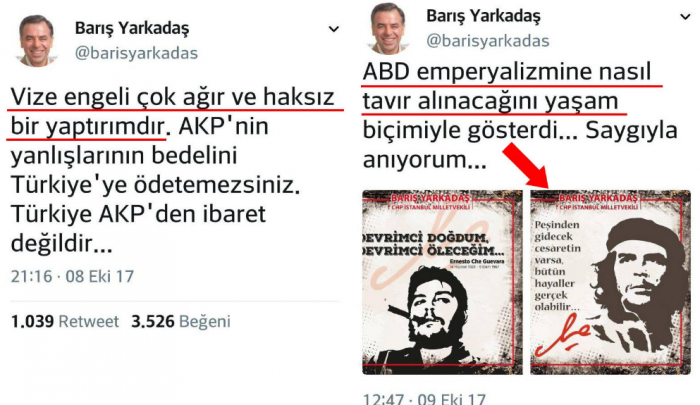Click red Che signature on right poster

[x=562, y=334]
